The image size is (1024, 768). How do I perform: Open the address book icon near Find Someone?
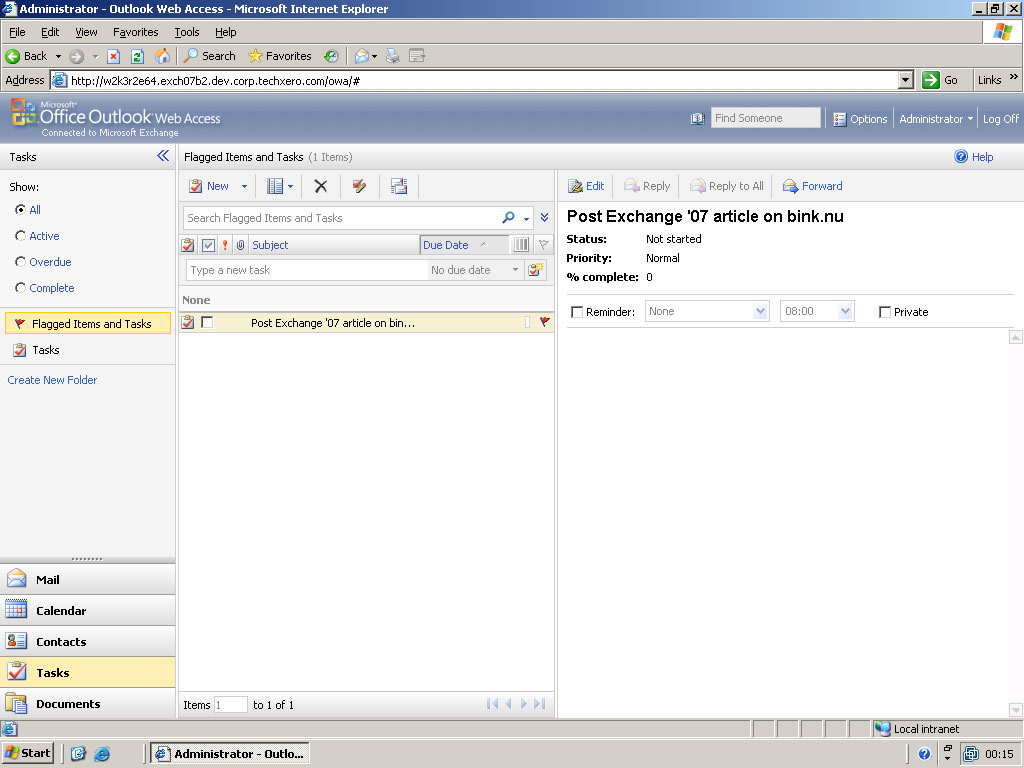pyautogui.click(x=697, y=119)
